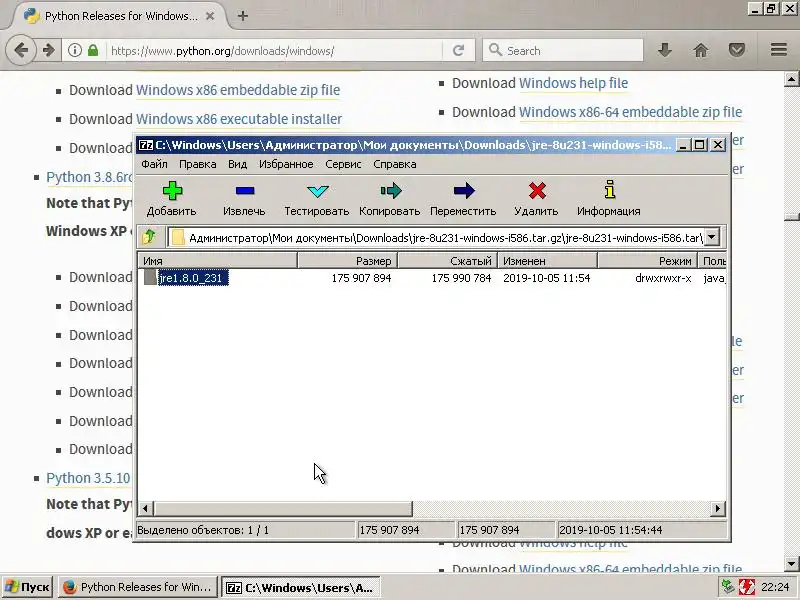Click the Переместить (Move) toolbar icon

click(464, 191)
